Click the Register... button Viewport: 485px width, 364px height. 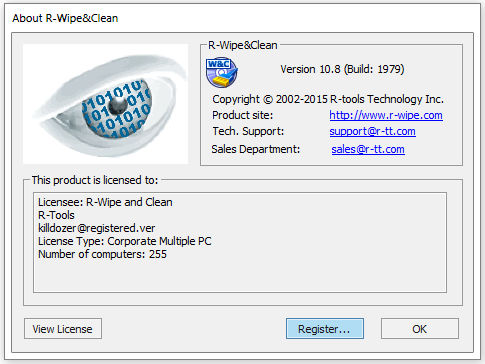(x=324, y=329)
